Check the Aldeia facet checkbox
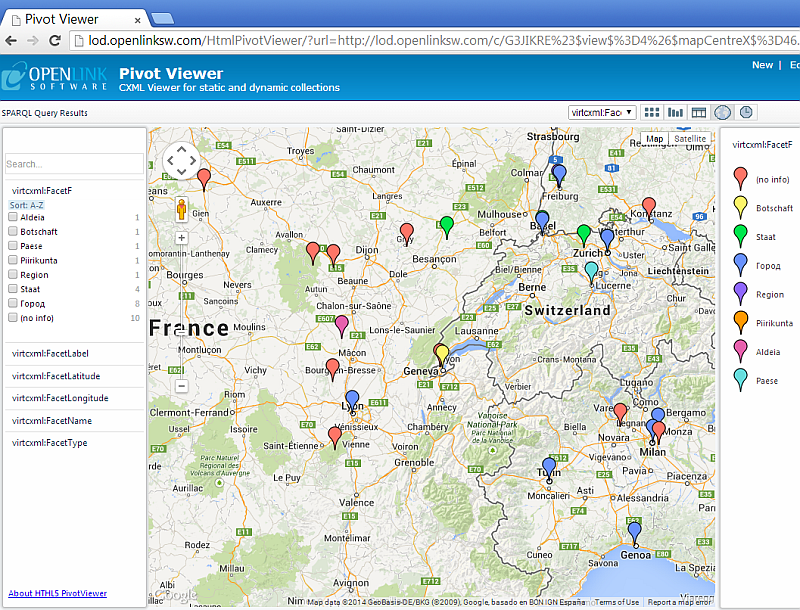Screen dimensions: 800x610 click(13, 217)
